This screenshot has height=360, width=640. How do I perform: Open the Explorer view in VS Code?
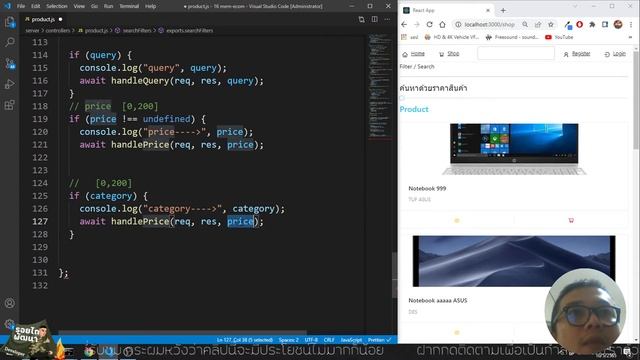tap(10, 22)
